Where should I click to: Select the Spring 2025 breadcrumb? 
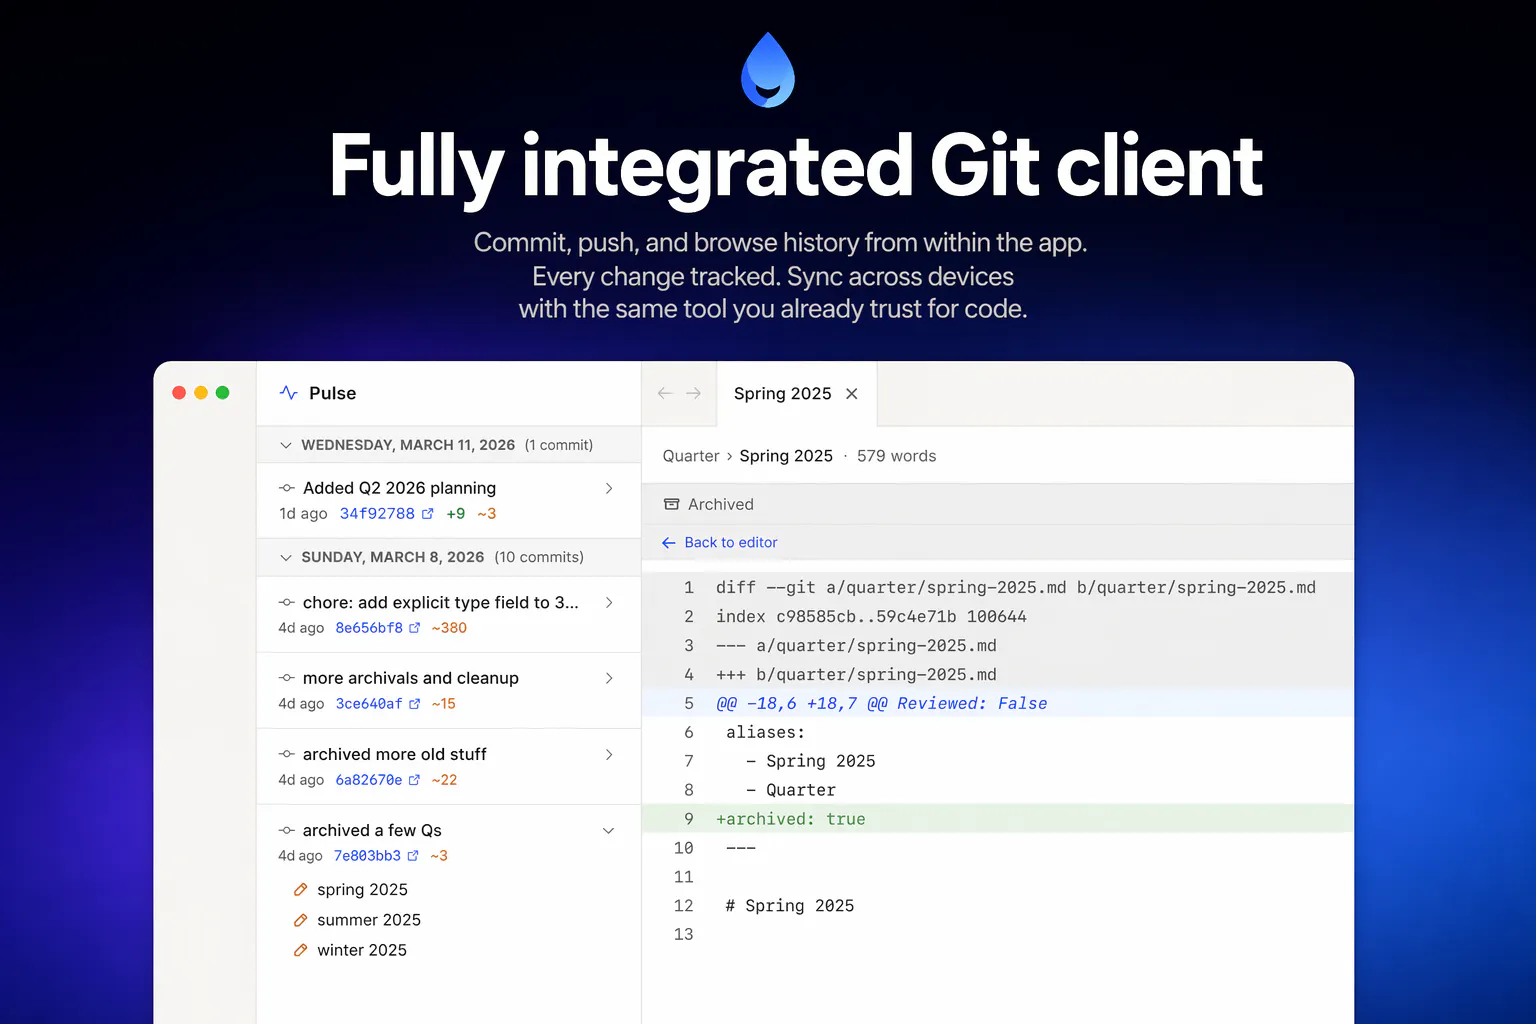pos(786,456)
